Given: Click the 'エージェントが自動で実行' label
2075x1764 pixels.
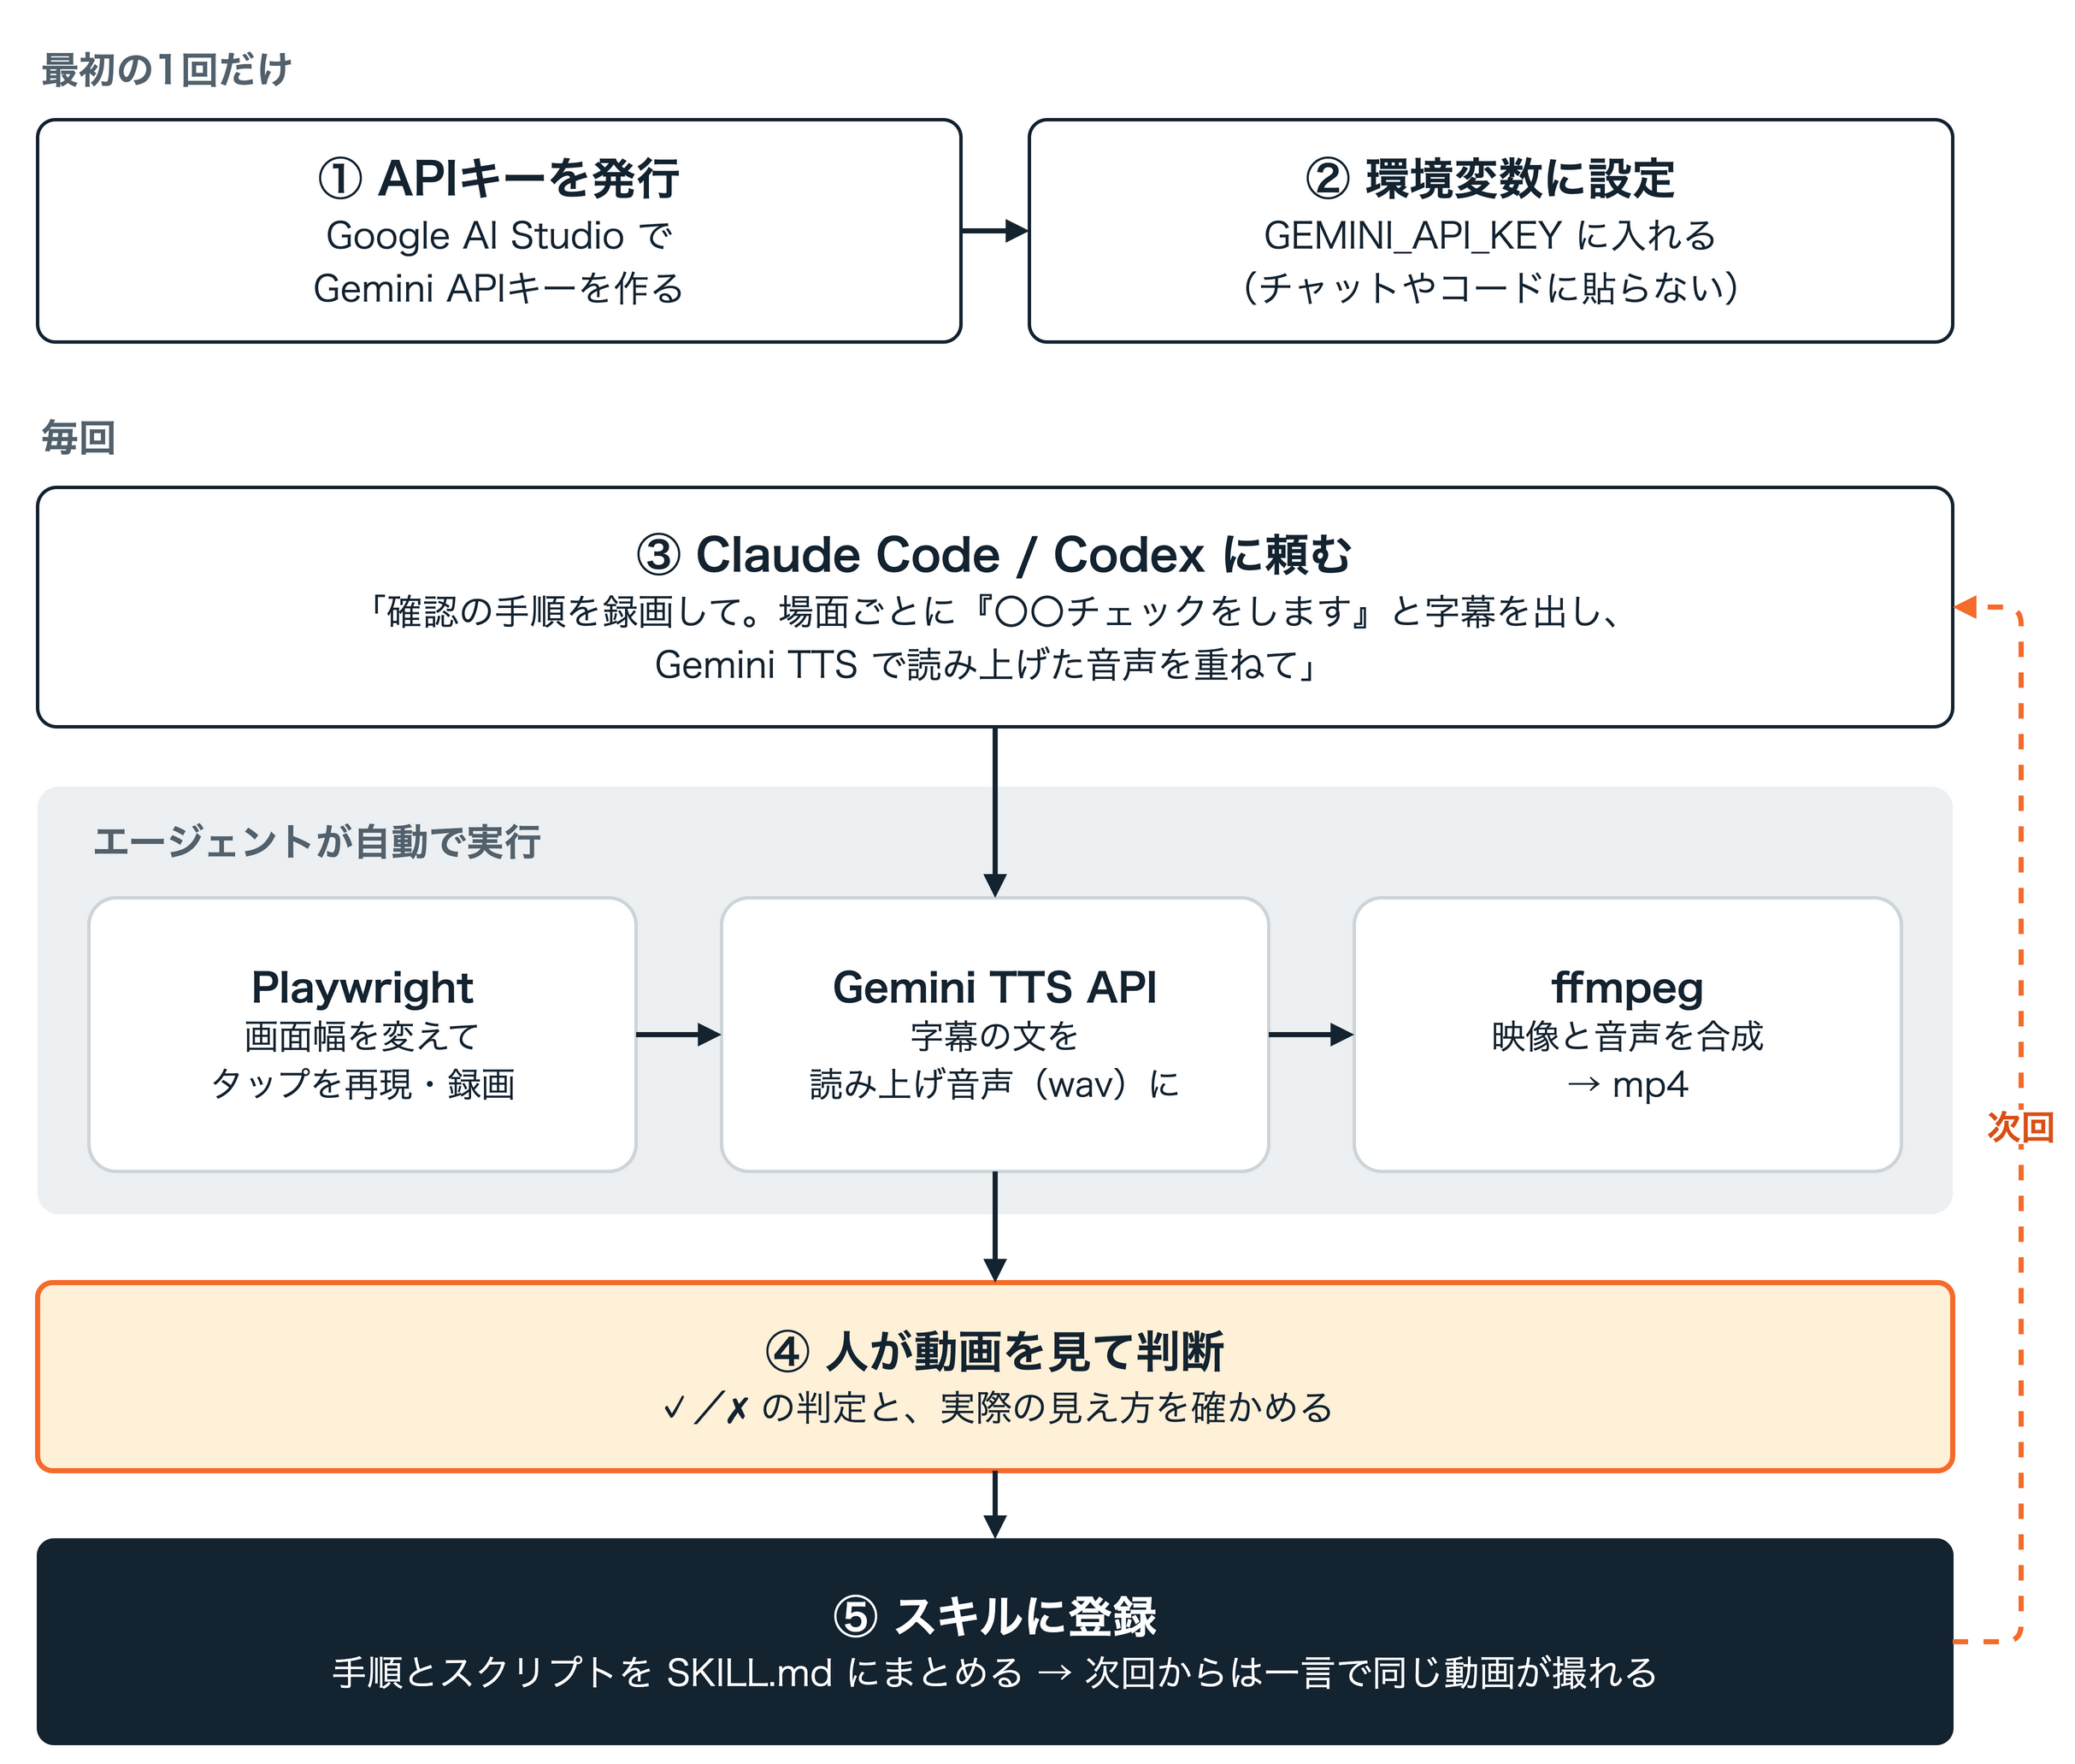Looking at the screenshot, I should click(x=316, y=842).
